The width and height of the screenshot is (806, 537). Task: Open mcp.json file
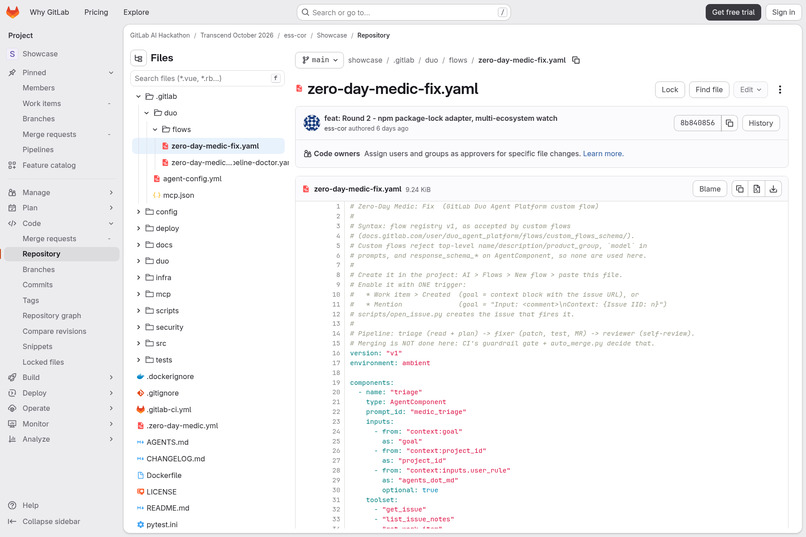pyautogui.click(x=178, y=195)
